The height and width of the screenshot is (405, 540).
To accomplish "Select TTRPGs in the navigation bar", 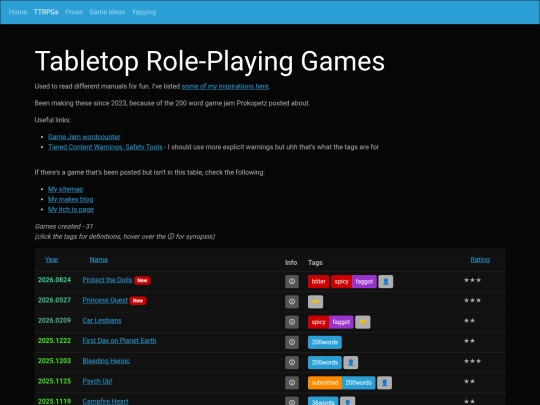I will 46,12.
